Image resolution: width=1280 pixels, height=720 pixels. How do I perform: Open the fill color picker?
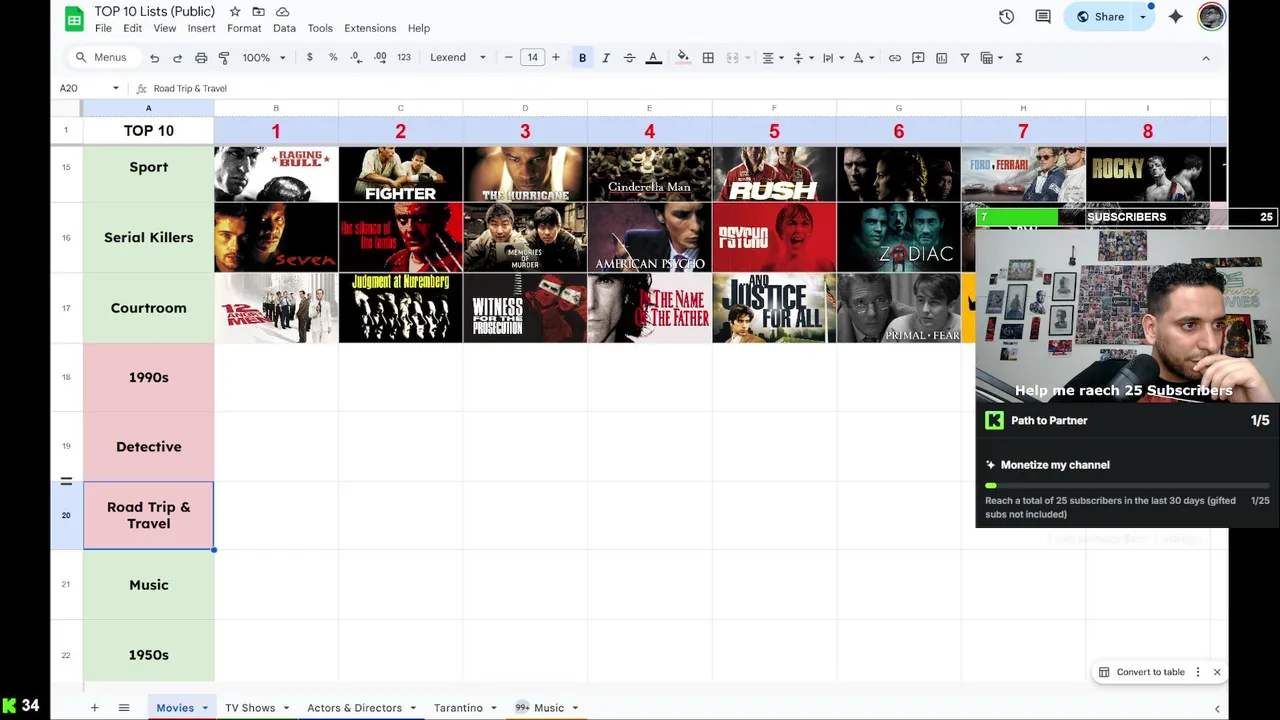tap(683, 58)
